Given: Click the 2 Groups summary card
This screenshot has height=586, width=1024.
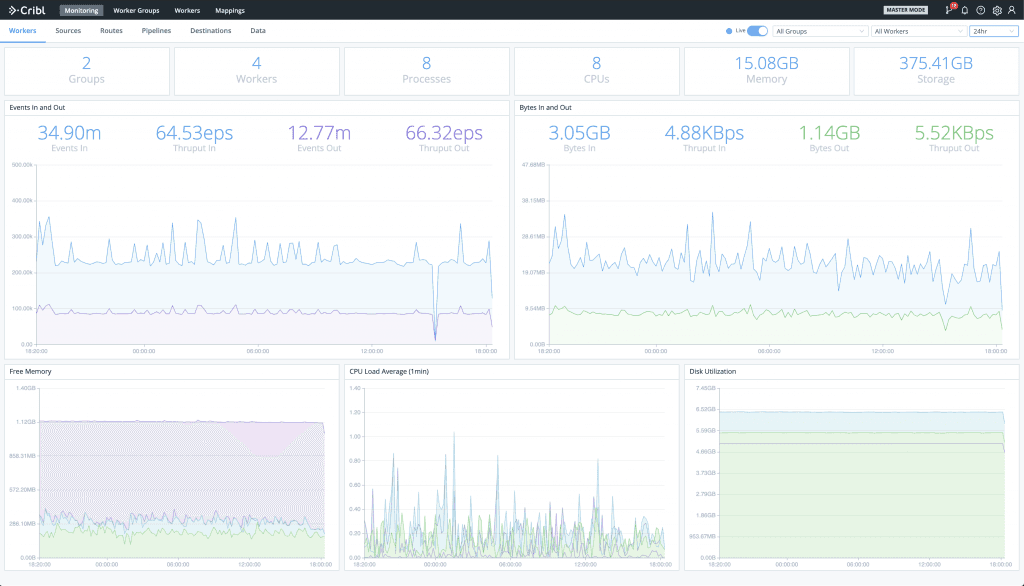Looking at the screenshot, I should coord(87,70).
